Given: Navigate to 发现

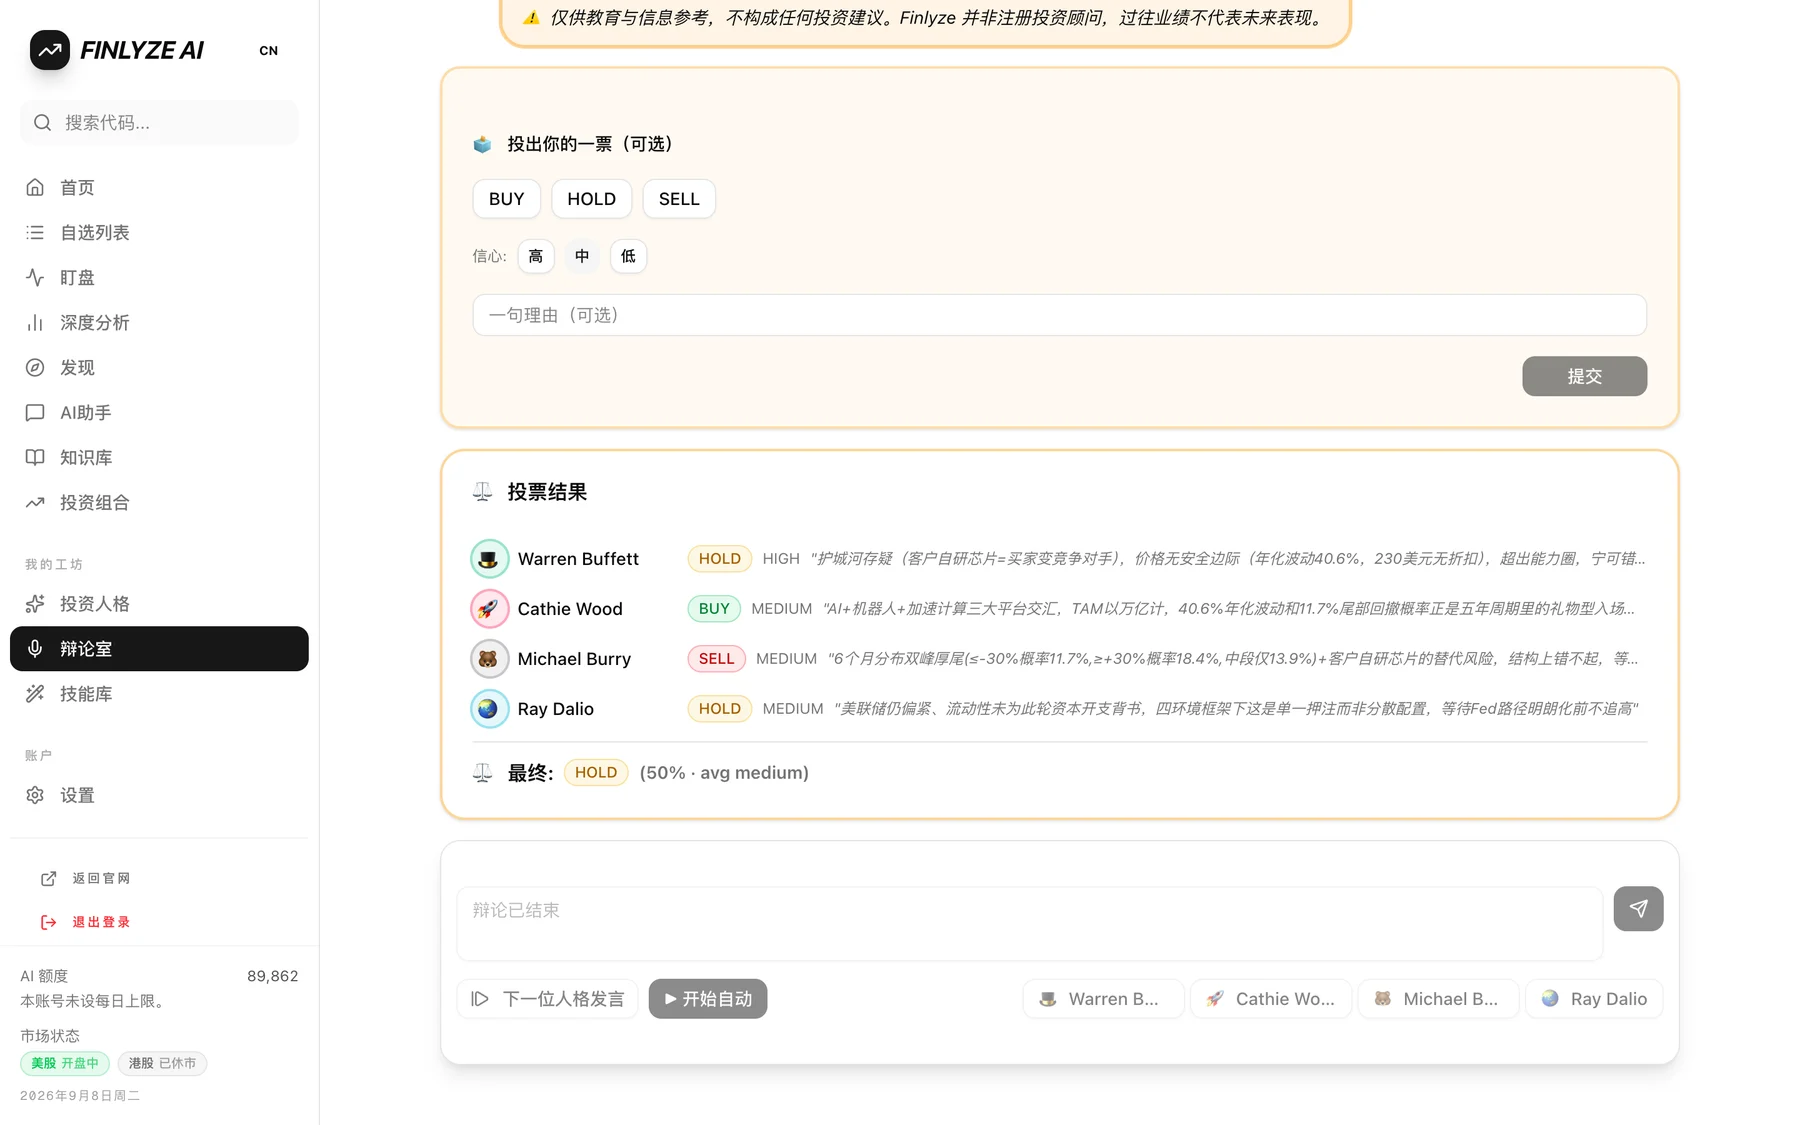Looking at the screenshot, I should pos(159,367).
